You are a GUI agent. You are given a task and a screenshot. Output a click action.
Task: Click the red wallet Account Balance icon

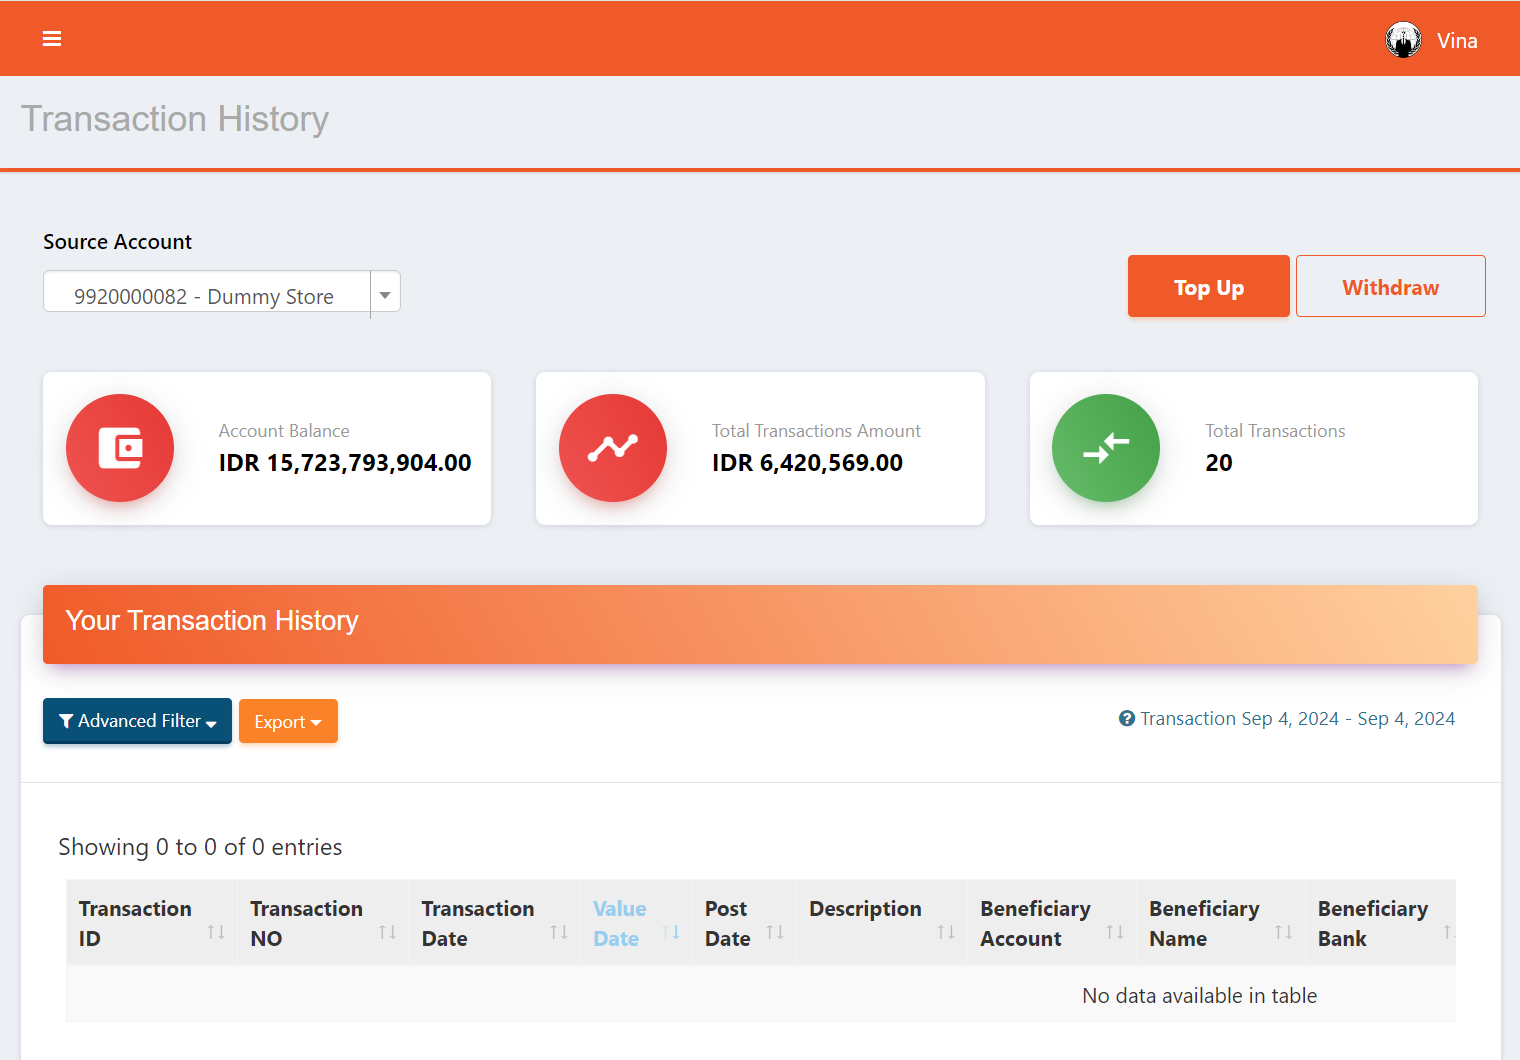(x=120, y=448)
